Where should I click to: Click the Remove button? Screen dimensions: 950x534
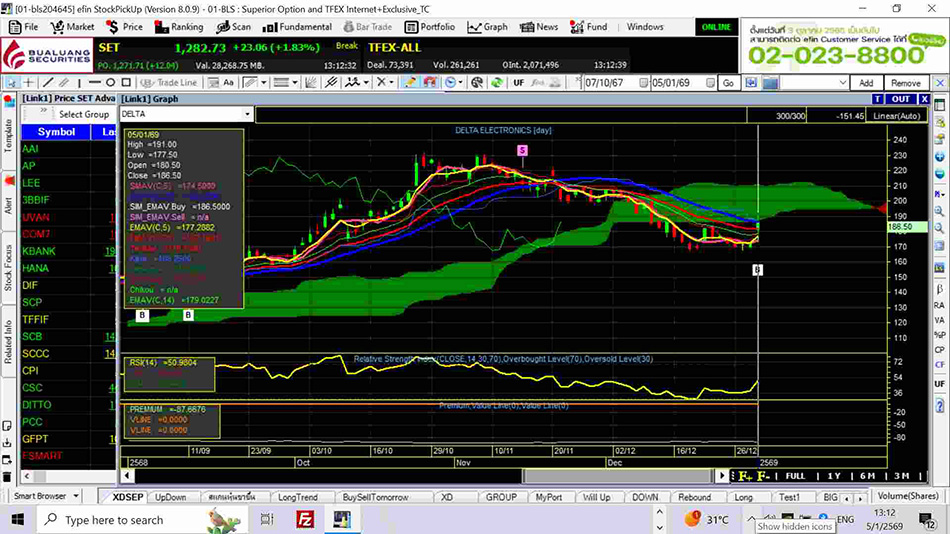[x=906, y=83]
